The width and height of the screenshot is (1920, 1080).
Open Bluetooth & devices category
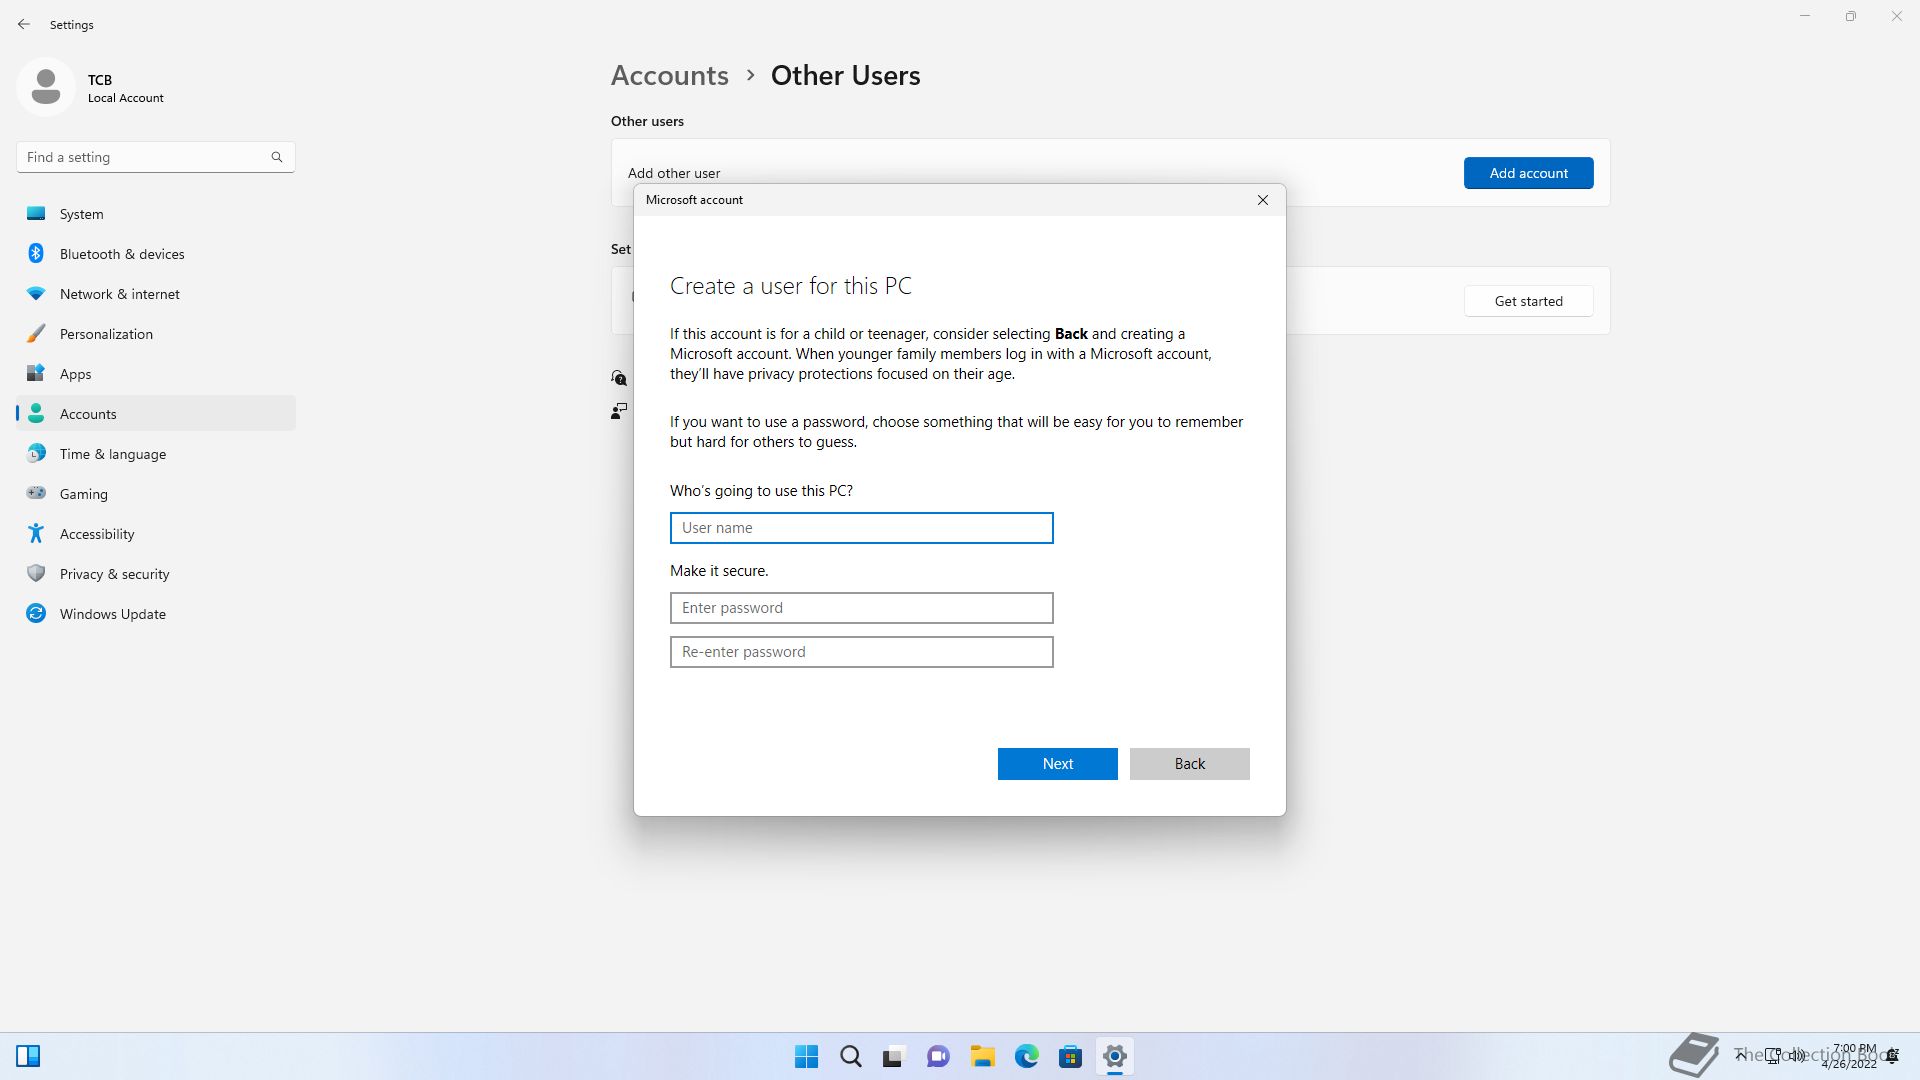(156, 254)
